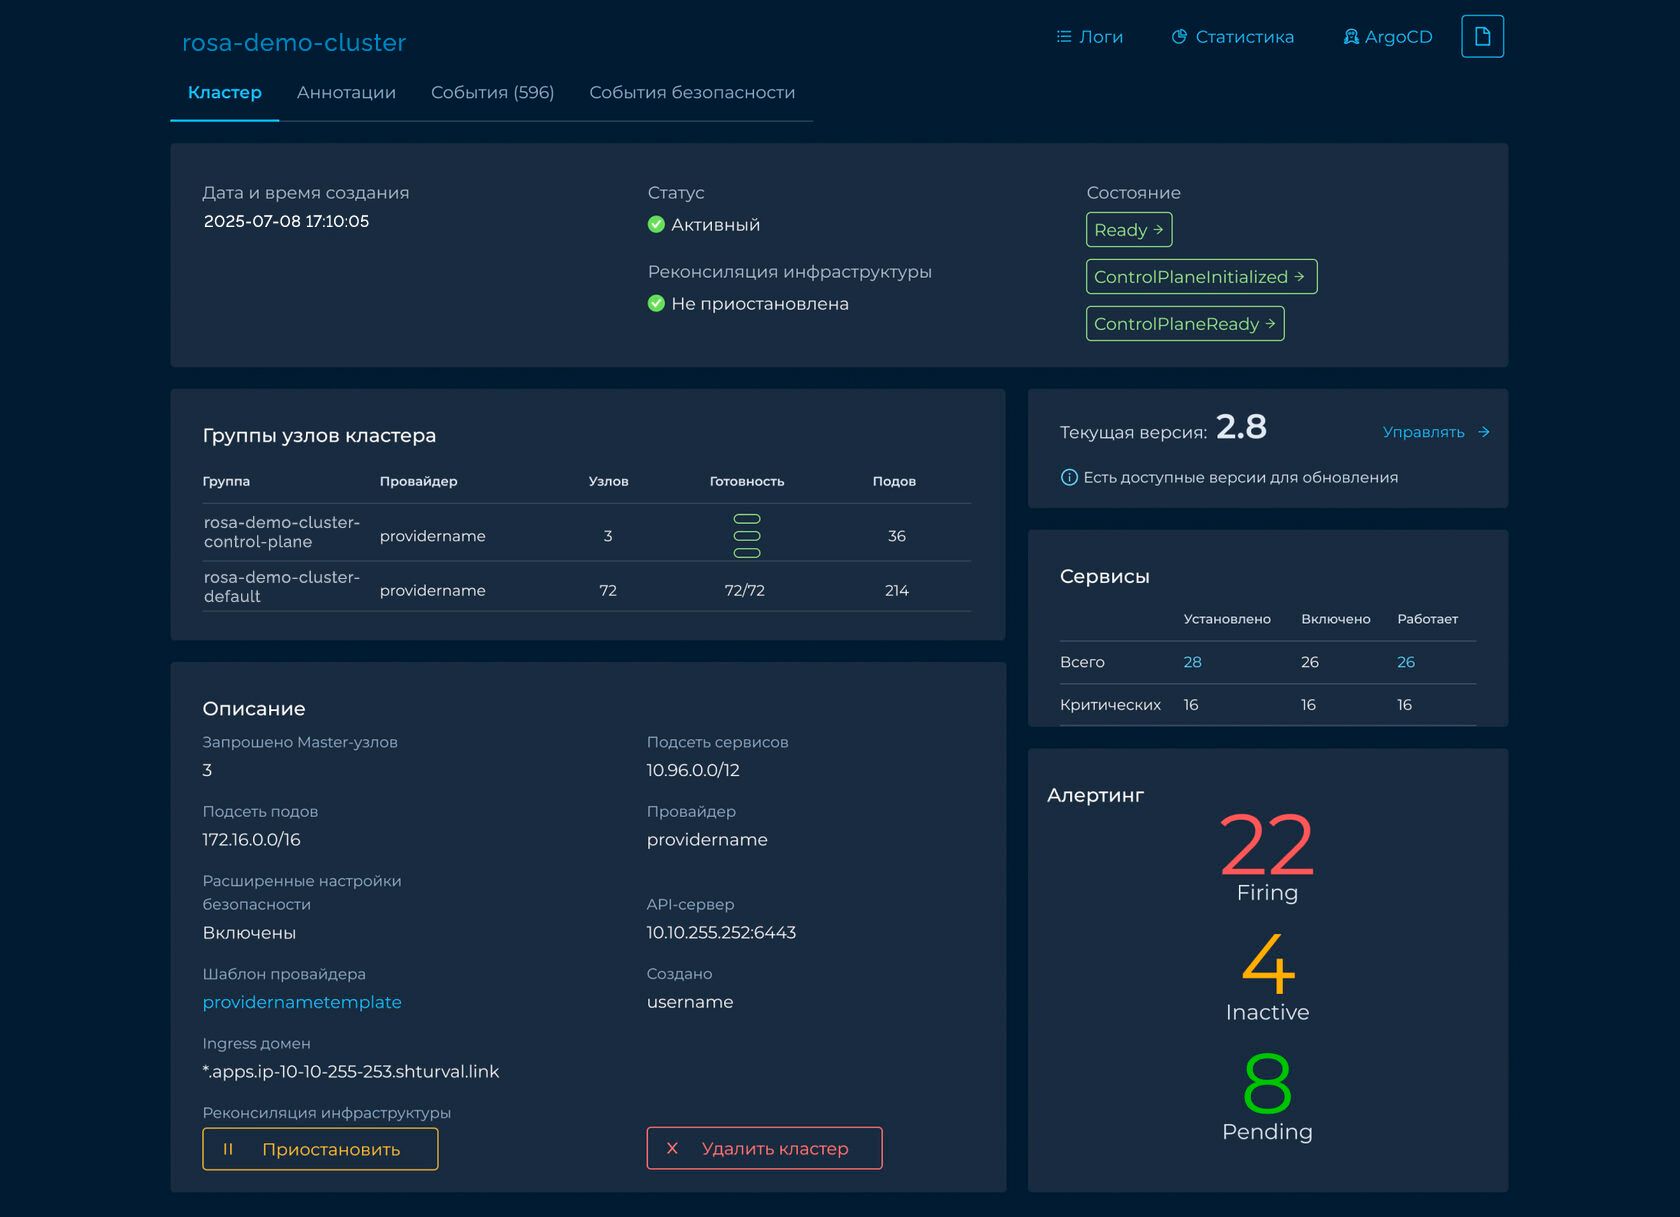Viewport: 1680px width, 1217px height.
Task: Expand the Ready condition badge
Action: pyautogui.click(x=1129, y=230)
